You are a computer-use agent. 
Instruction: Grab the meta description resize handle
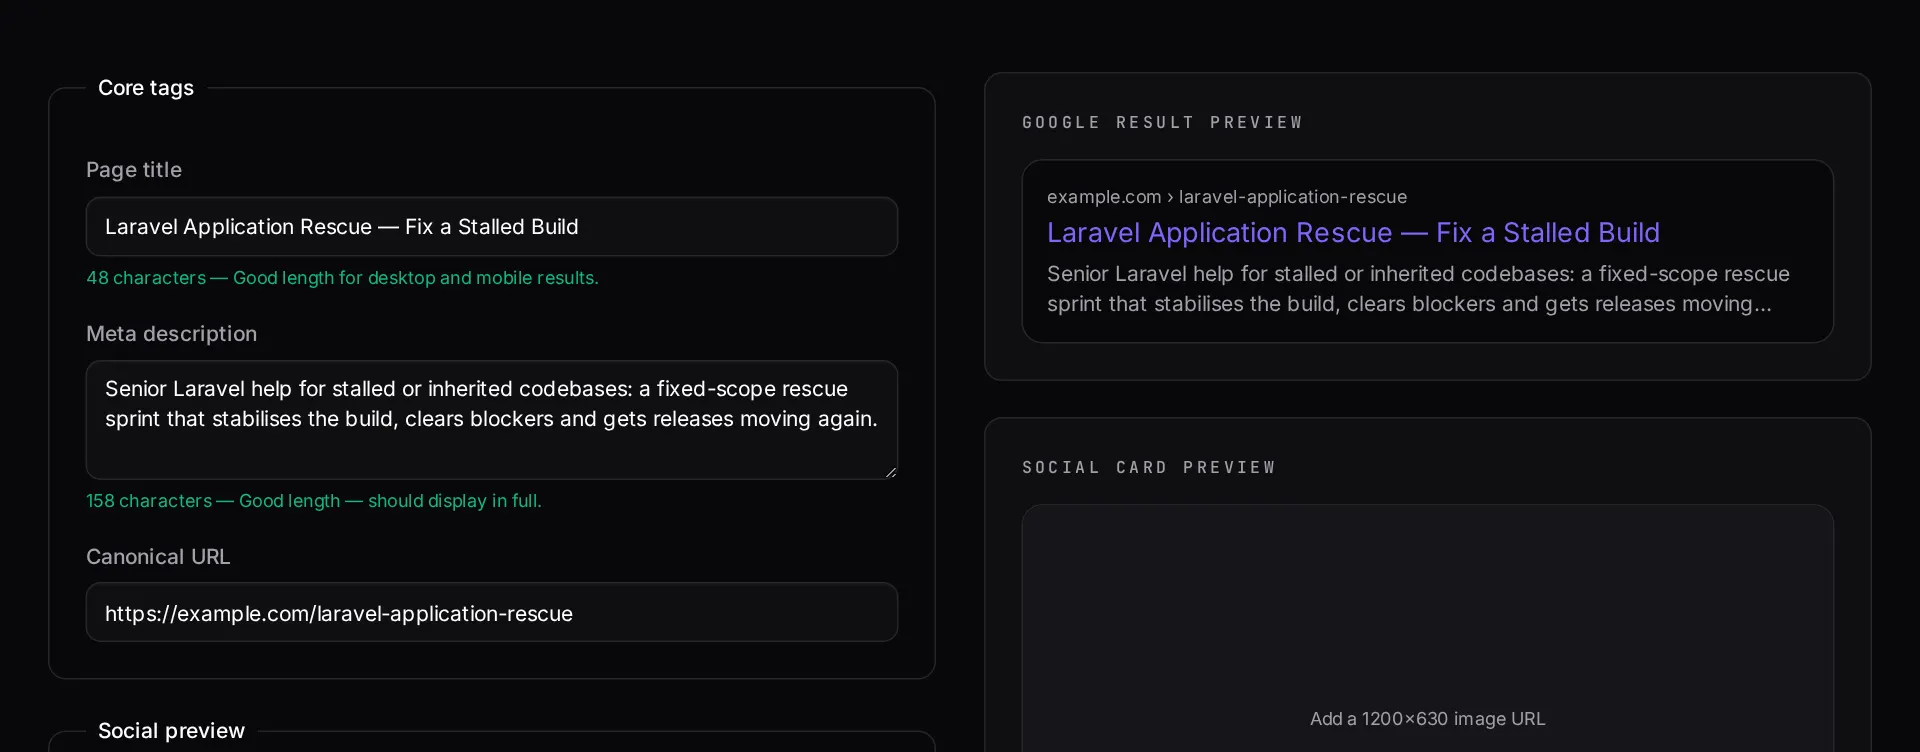click(890, 471)
